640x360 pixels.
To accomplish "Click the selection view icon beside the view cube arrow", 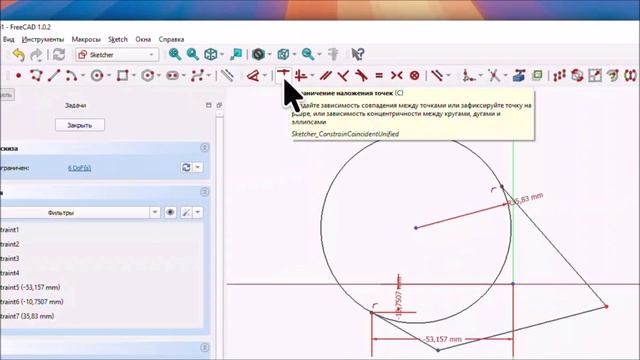I will click(x=236, y=54).
